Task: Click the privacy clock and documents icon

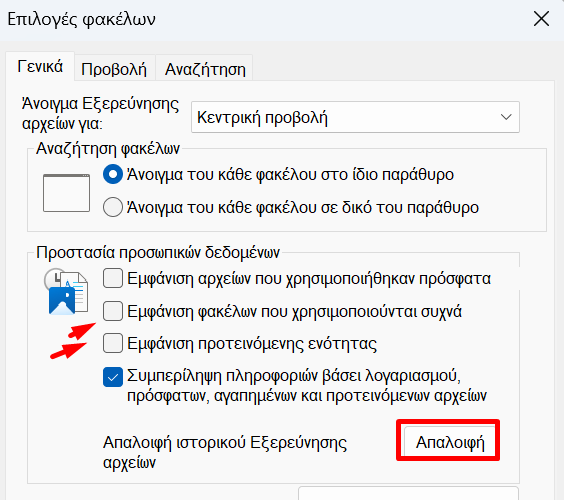Action: [x=66, y=292]
